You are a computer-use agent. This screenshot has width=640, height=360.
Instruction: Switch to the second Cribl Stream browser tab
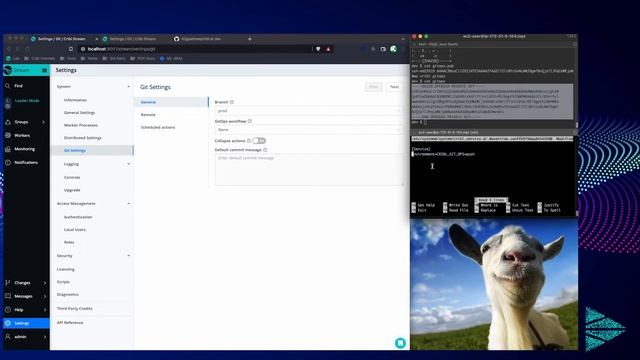click(x=132, y=39)
